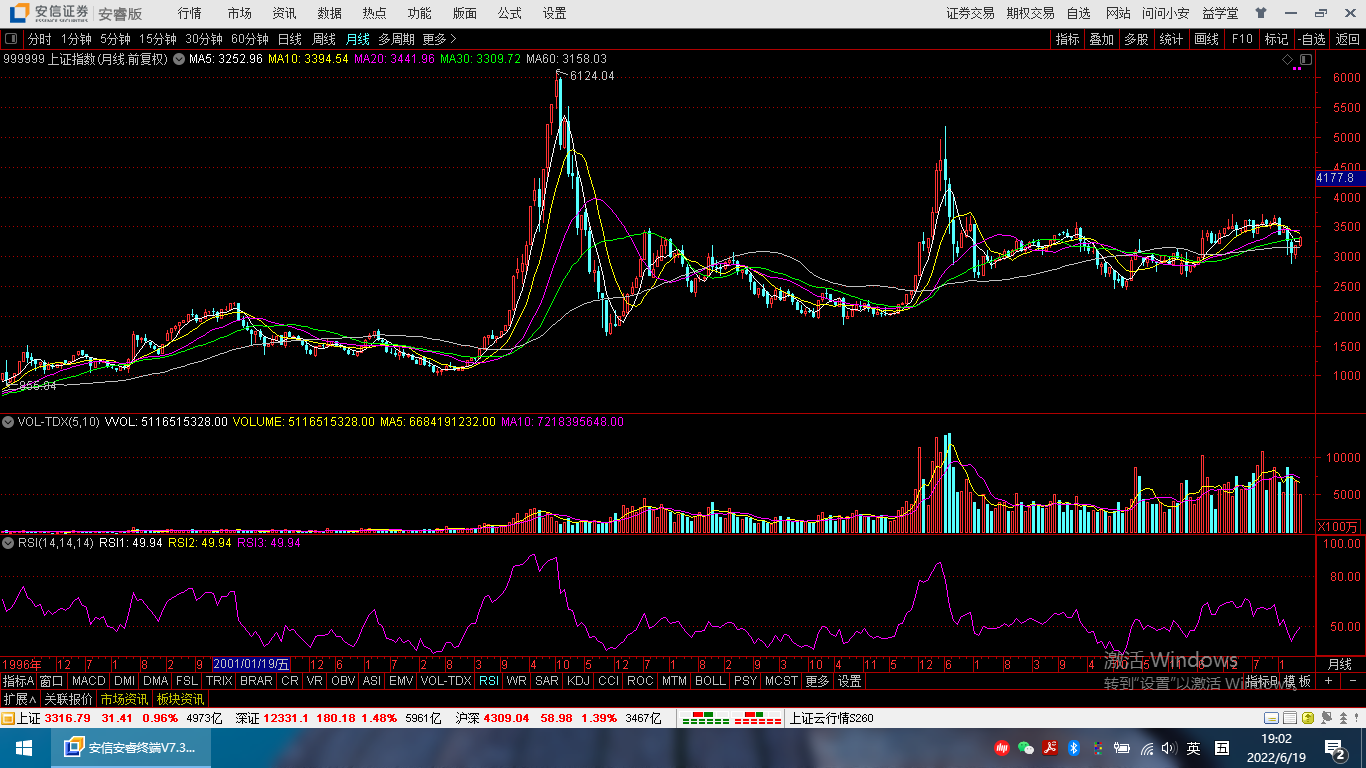The height and width of the screenshot is (768, 1366).
Task: Open the 证券交易 link
Action: coord(970,13)
